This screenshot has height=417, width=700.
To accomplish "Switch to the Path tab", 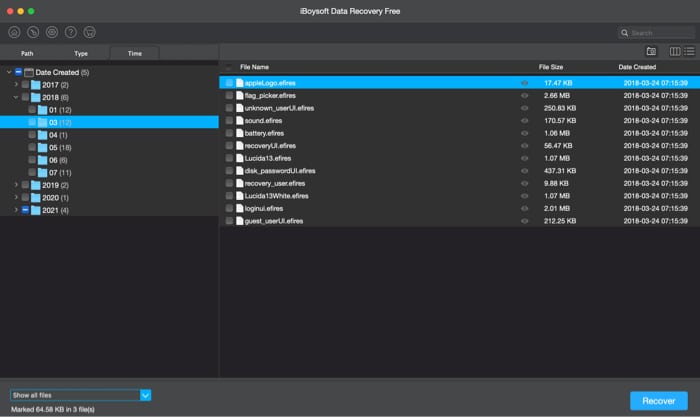I will tap(27, 54).
